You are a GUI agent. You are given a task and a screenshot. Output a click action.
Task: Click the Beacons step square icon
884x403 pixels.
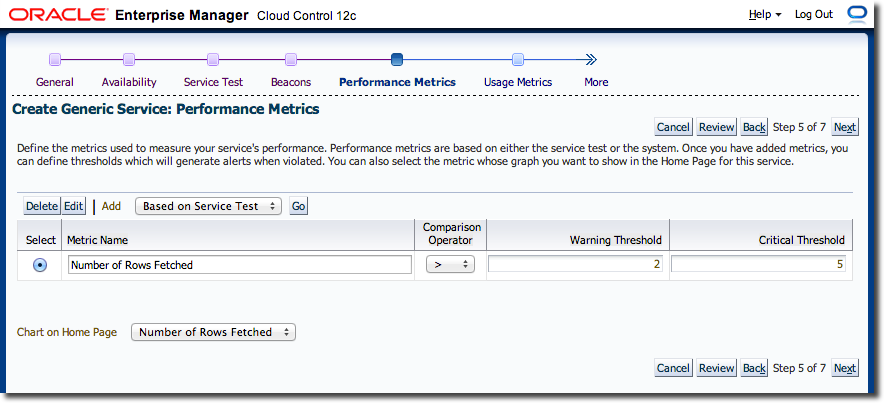click(x=291, y=59)
